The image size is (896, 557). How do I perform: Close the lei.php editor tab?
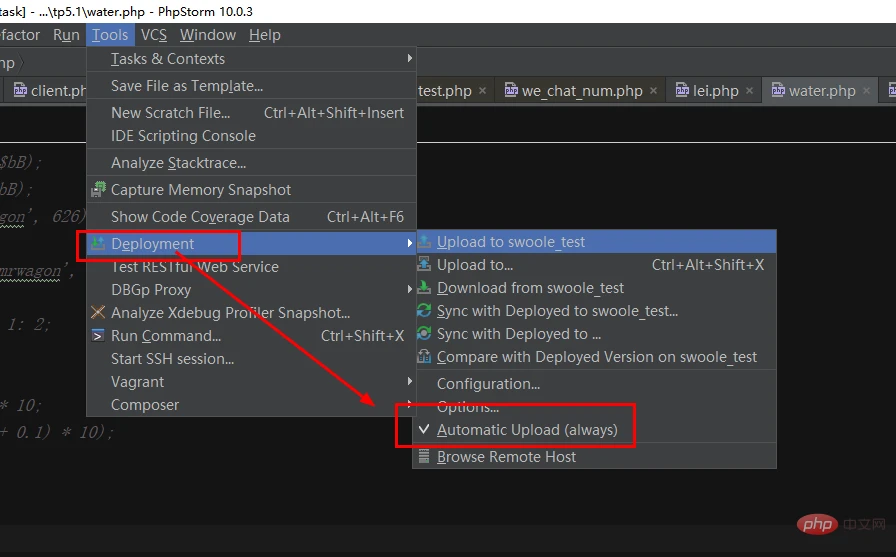[749, 91]
